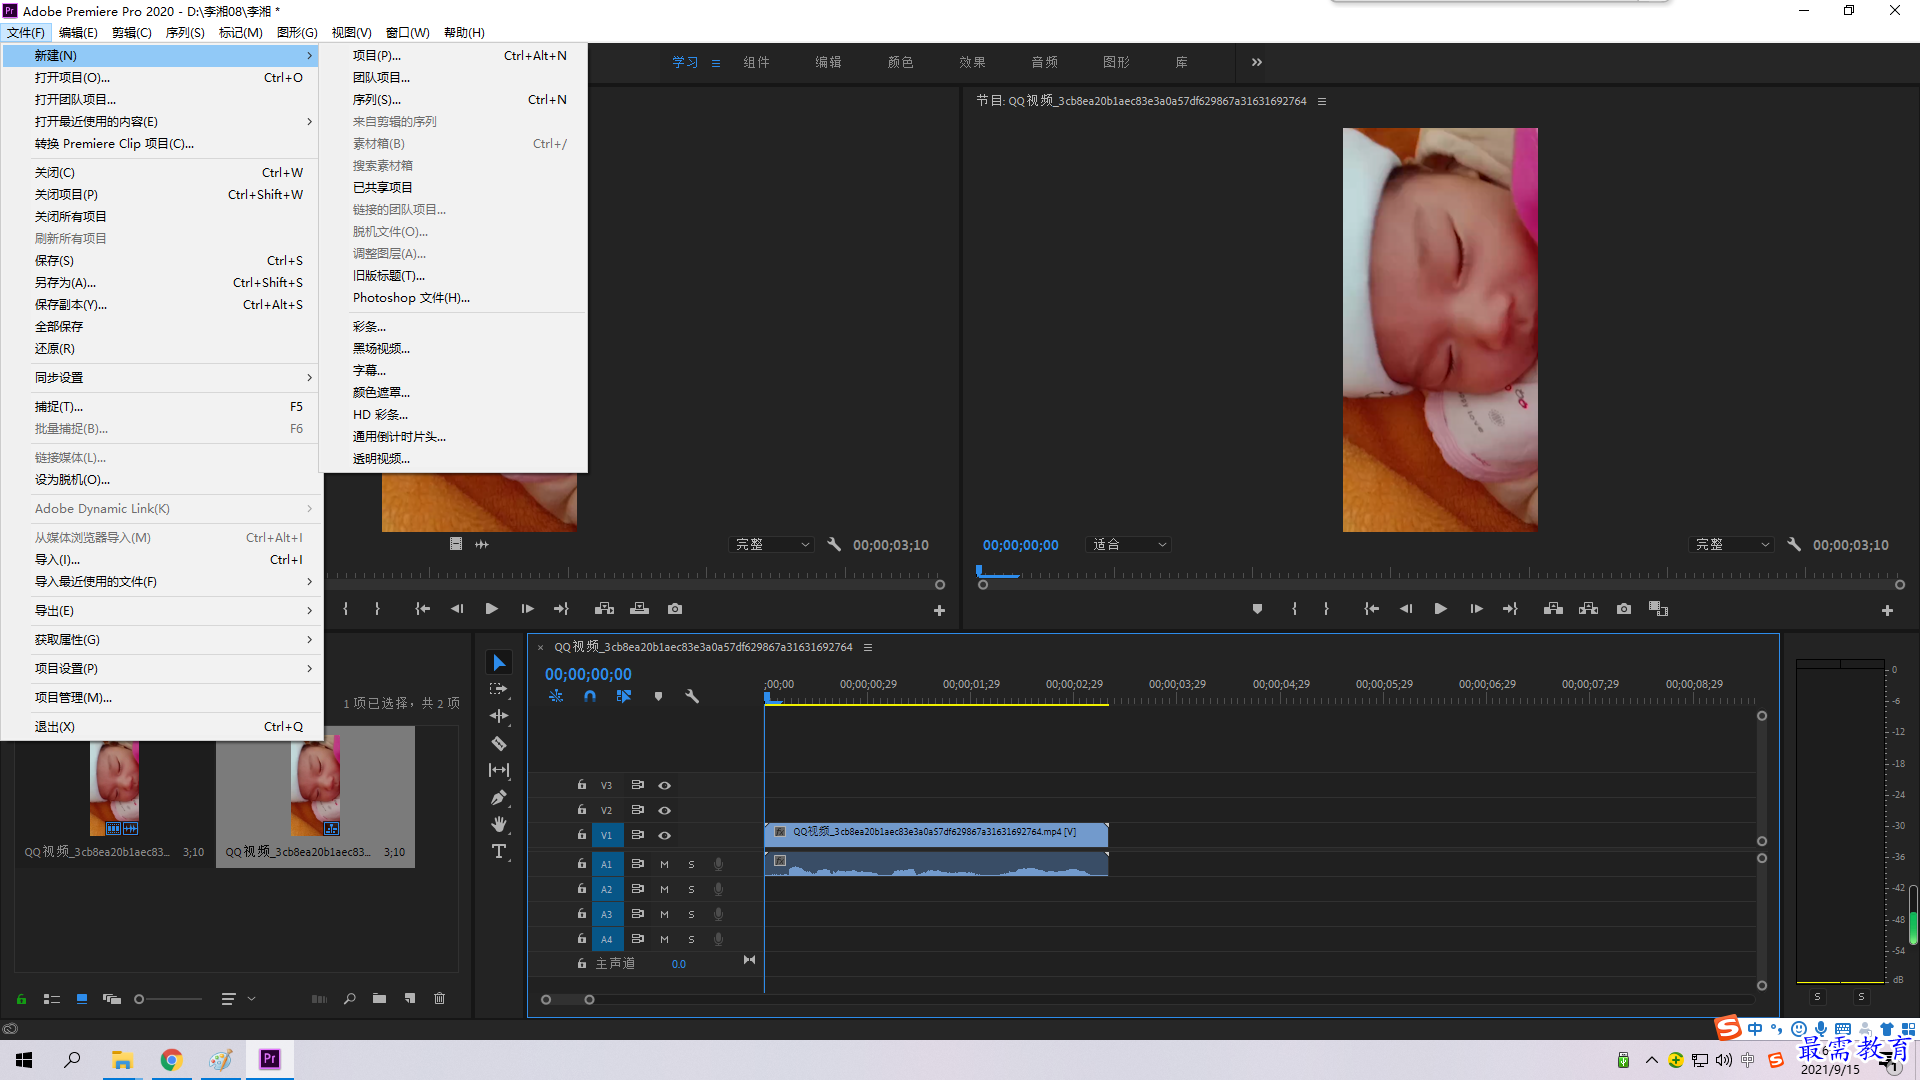Open the project panel sort icons dropdown

click(x=236, y=998)
